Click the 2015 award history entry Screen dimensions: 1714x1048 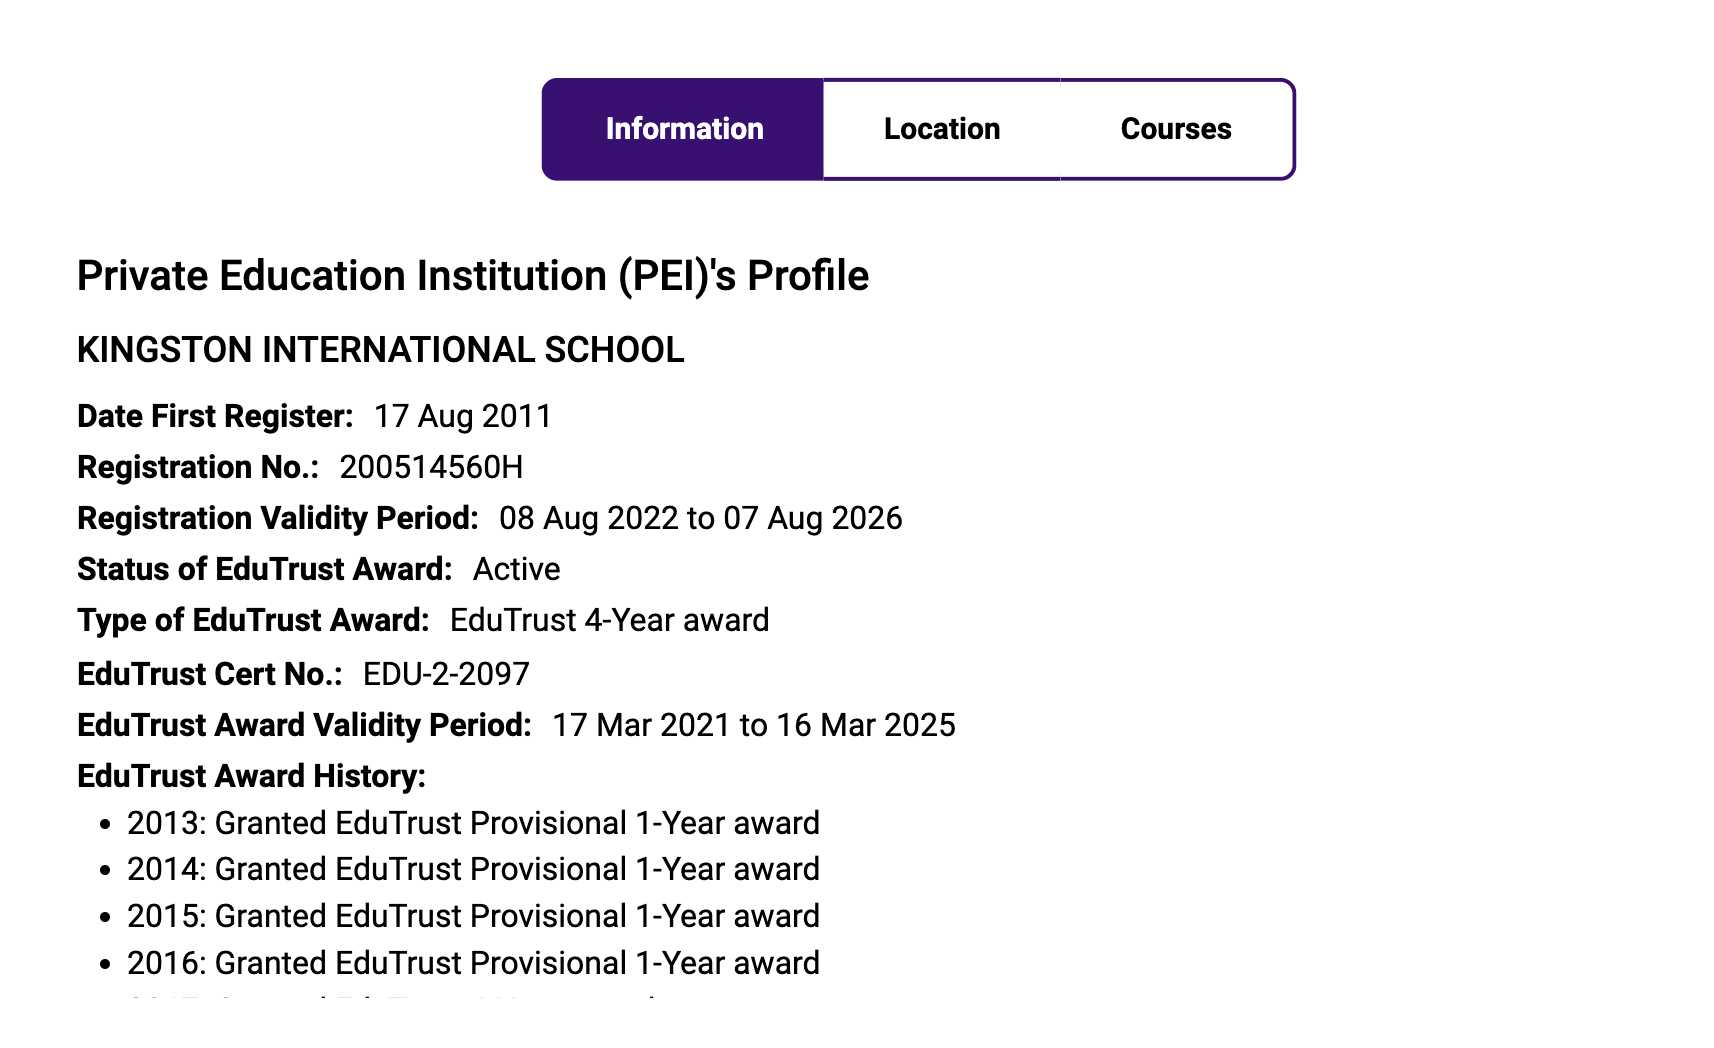[x=473, y=916]
